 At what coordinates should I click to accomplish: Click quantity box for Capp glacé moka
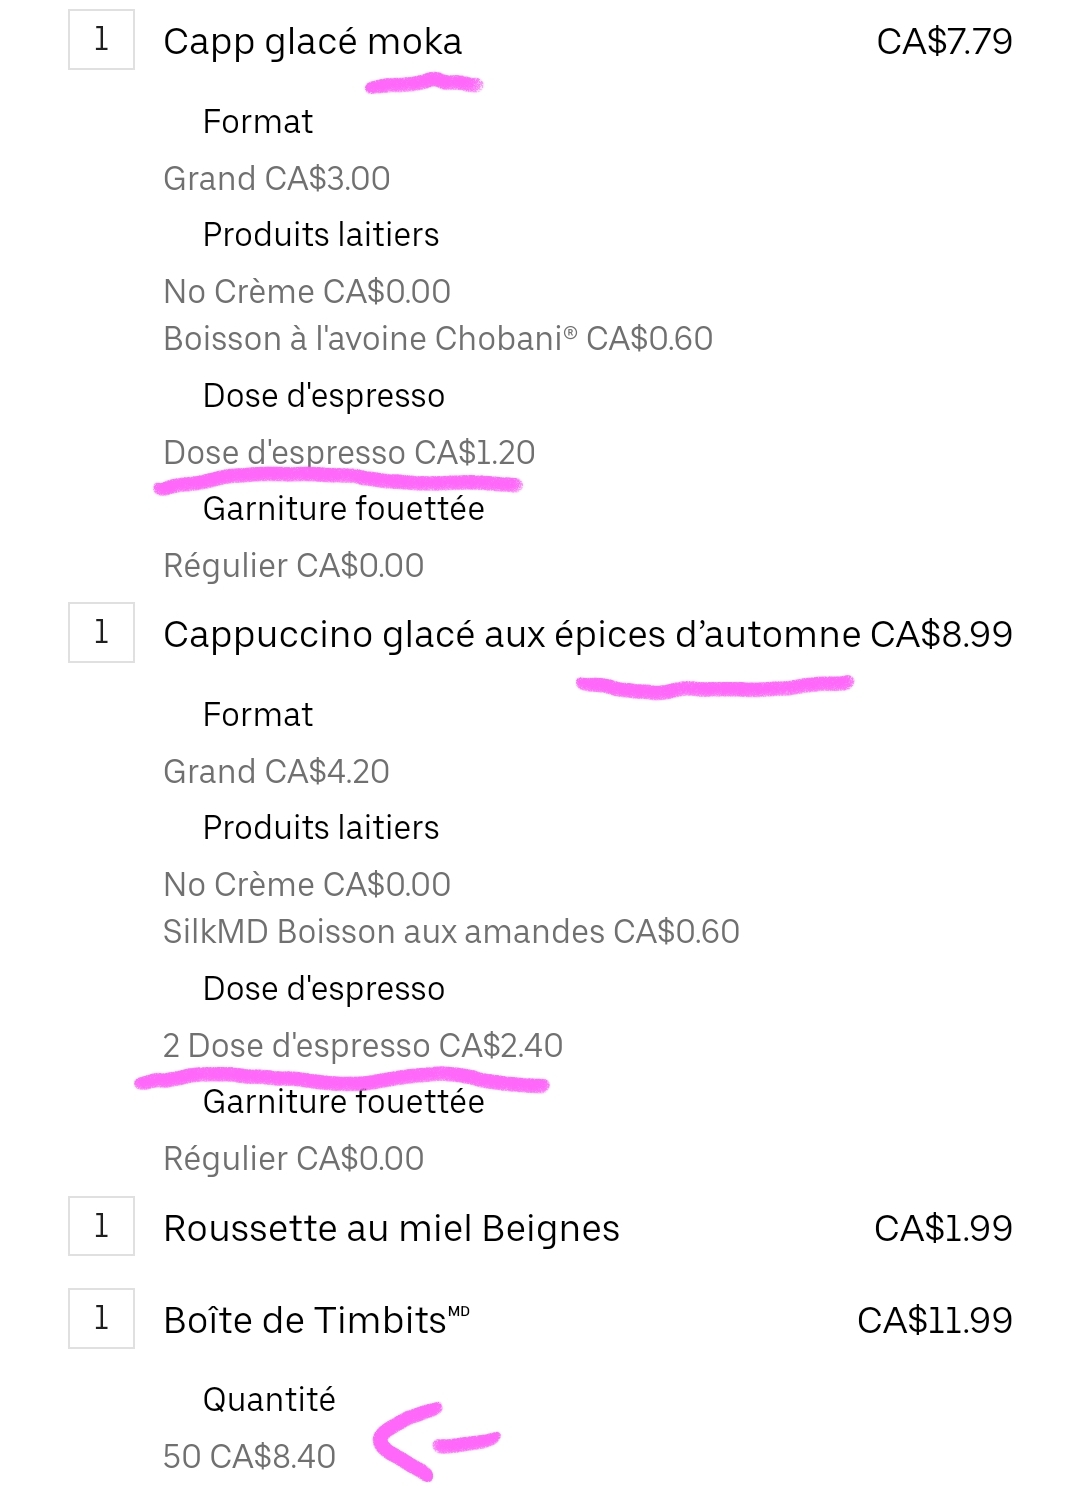(x=101, y=40)
